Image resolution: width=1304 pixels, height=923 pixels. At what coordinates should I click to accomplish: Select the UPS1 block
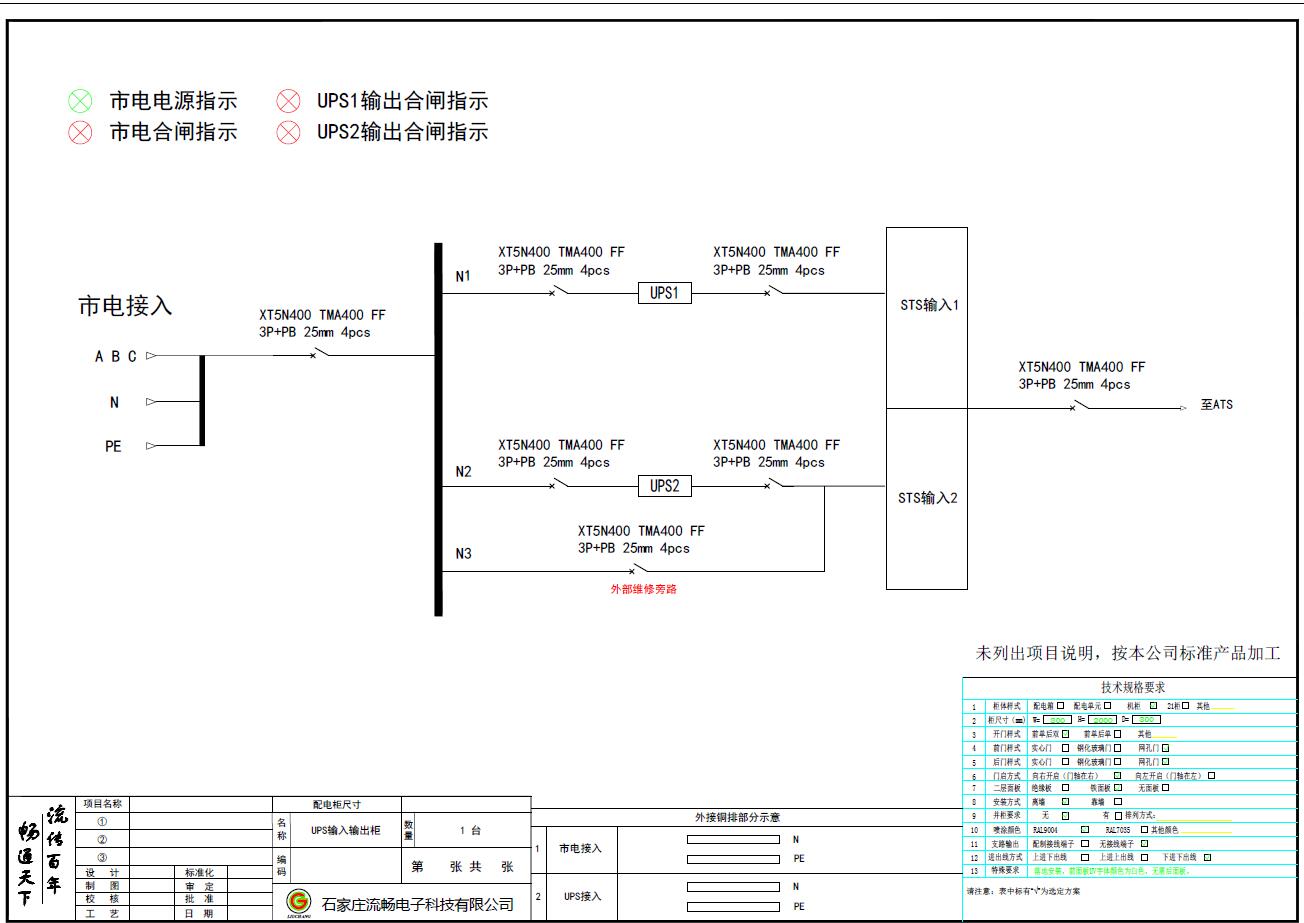click(x=664, y=293)
